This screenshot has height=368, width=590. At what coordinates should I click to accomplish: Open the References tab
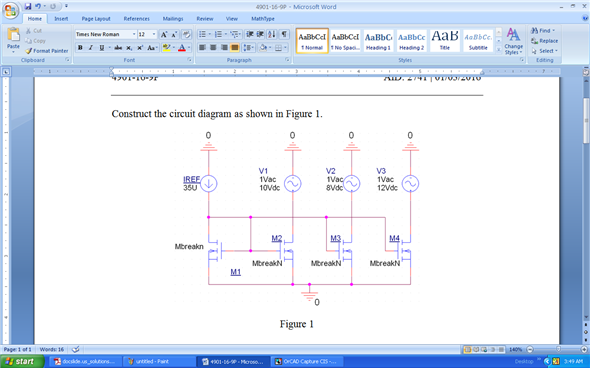point(137,19)
